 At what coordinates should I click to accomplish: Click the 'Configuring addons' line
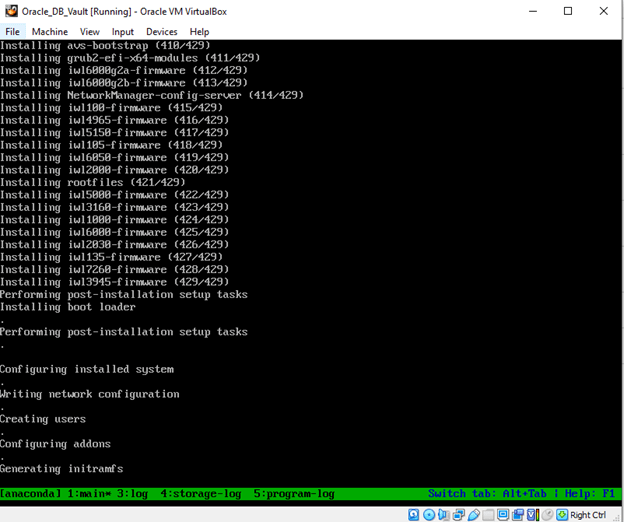coord(55,444)
